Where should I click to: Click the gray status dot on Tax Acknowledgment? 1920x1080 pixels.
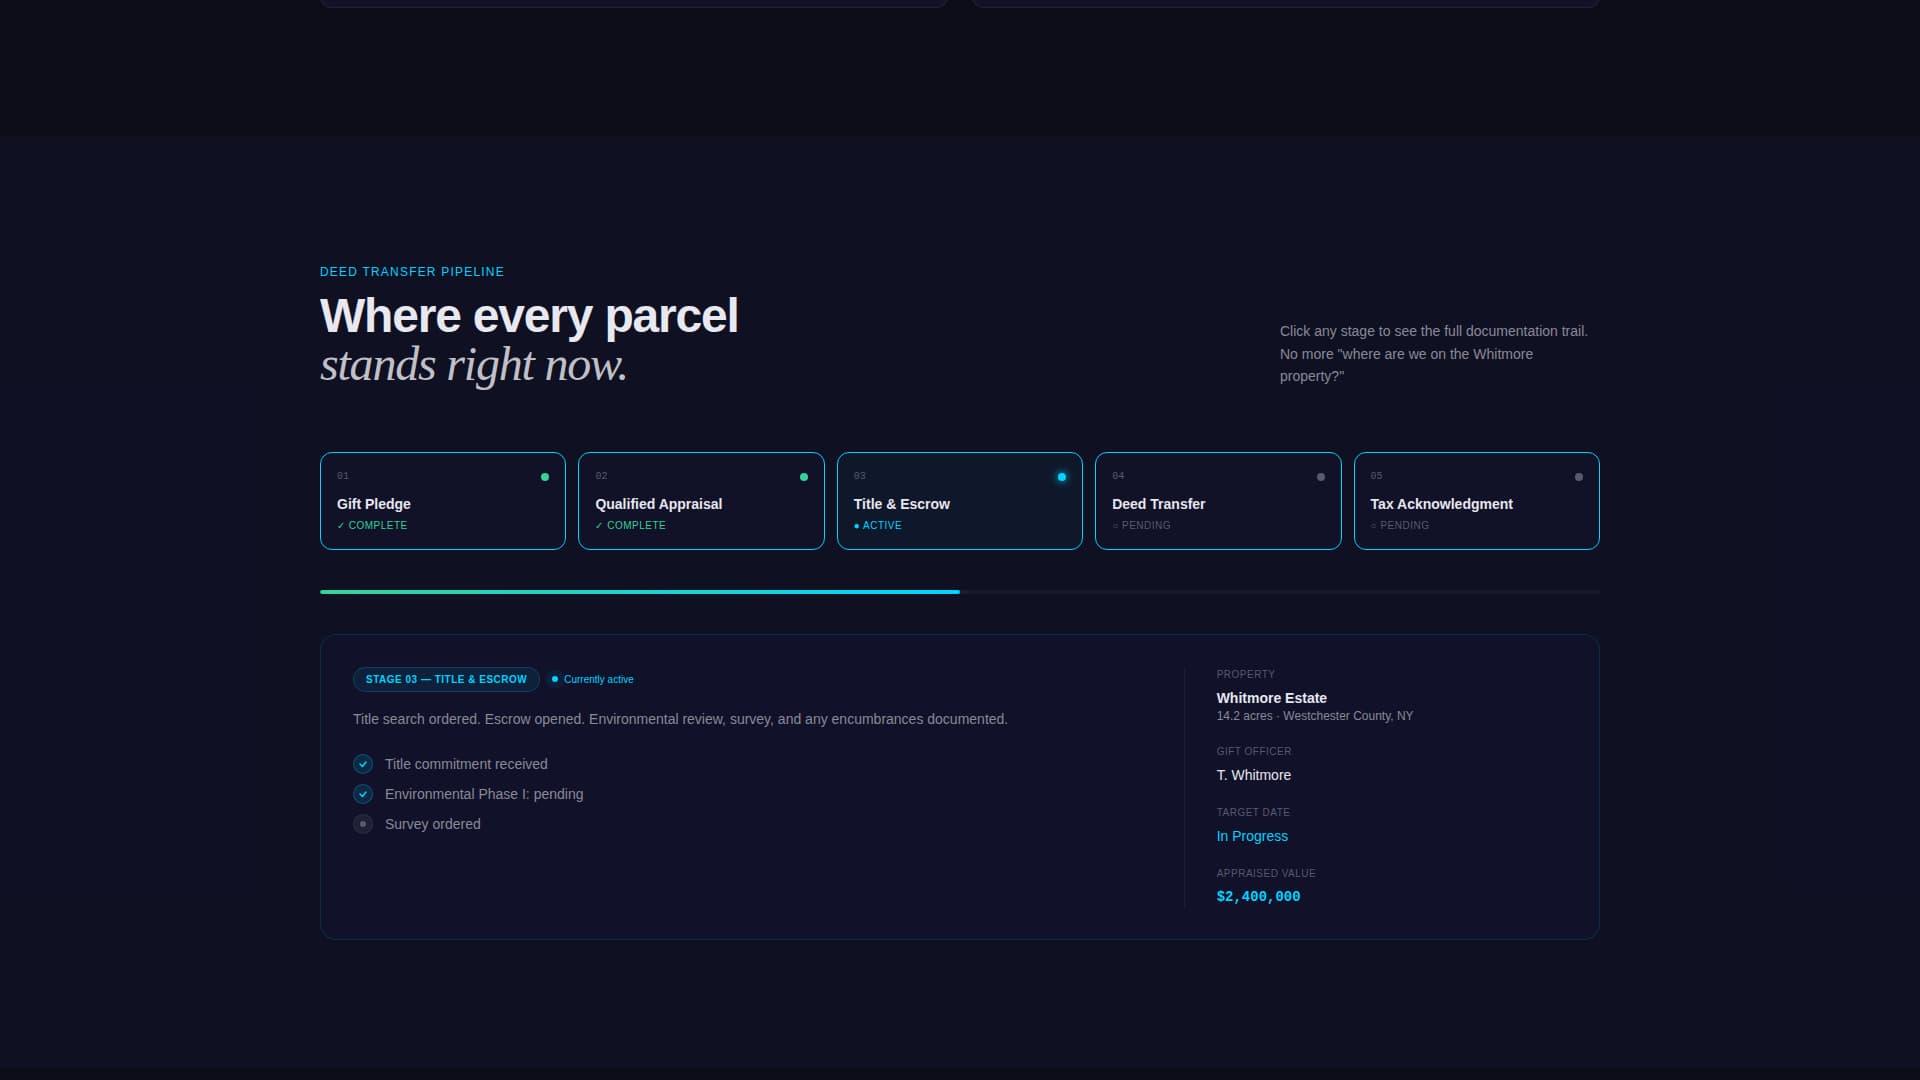tap(1579, 477)
